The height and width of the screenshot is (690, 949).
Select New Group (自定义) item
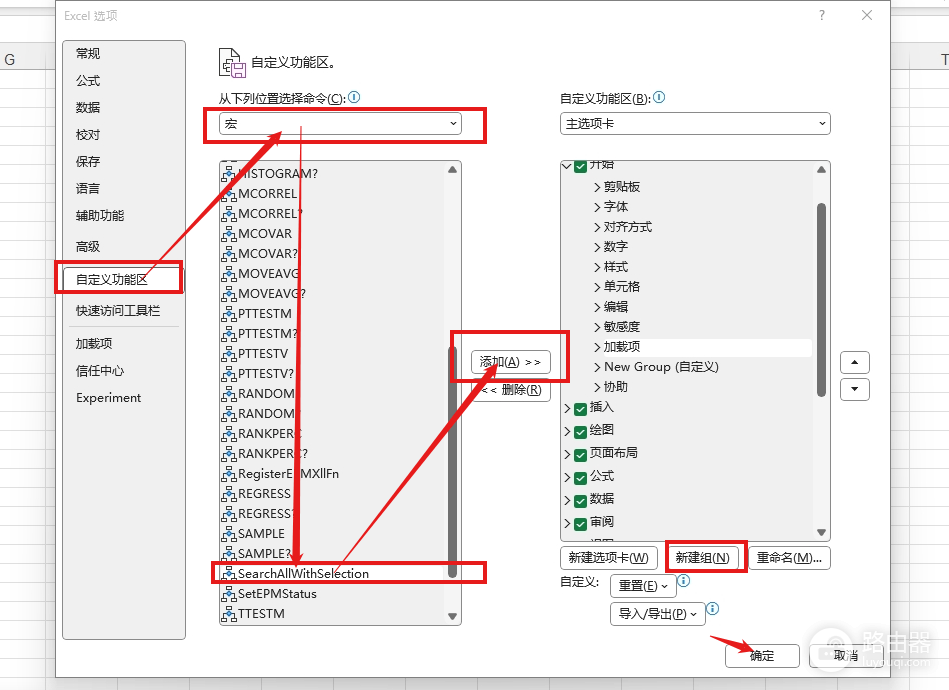[x=661, y=366]
